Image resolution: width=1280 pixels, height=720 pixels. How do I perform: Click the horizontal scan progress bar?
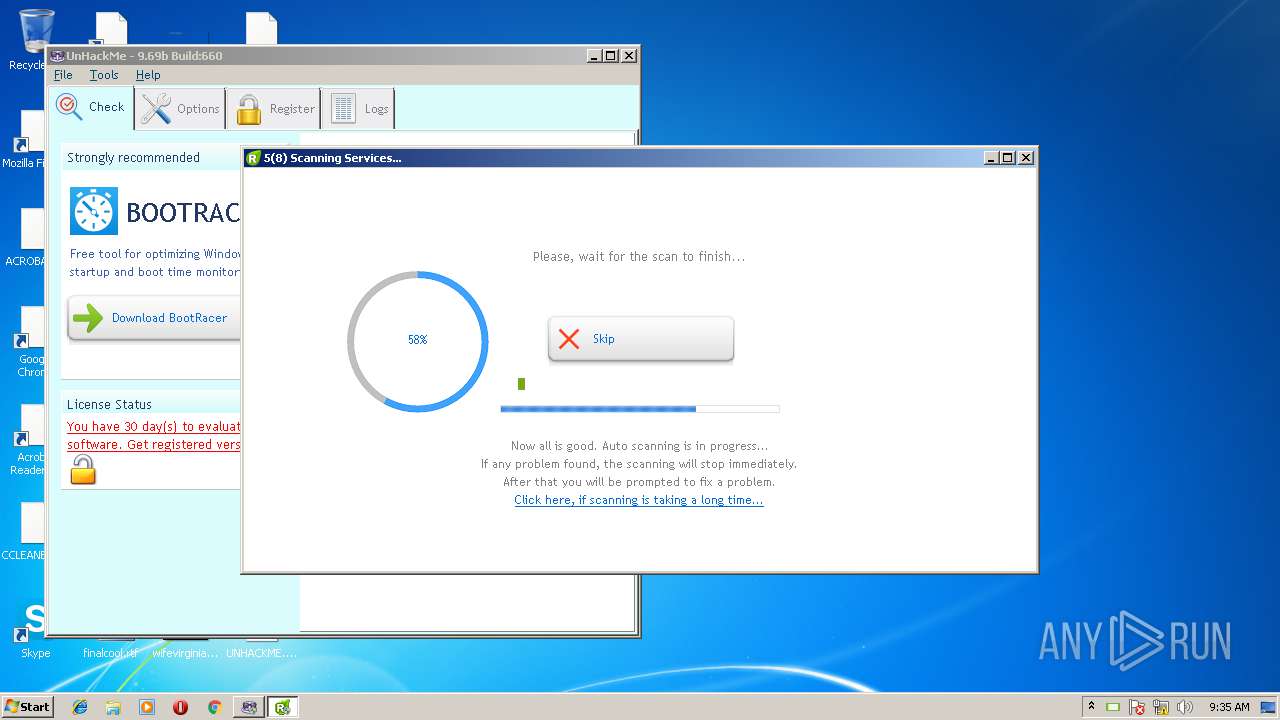[x=639, y=408]
